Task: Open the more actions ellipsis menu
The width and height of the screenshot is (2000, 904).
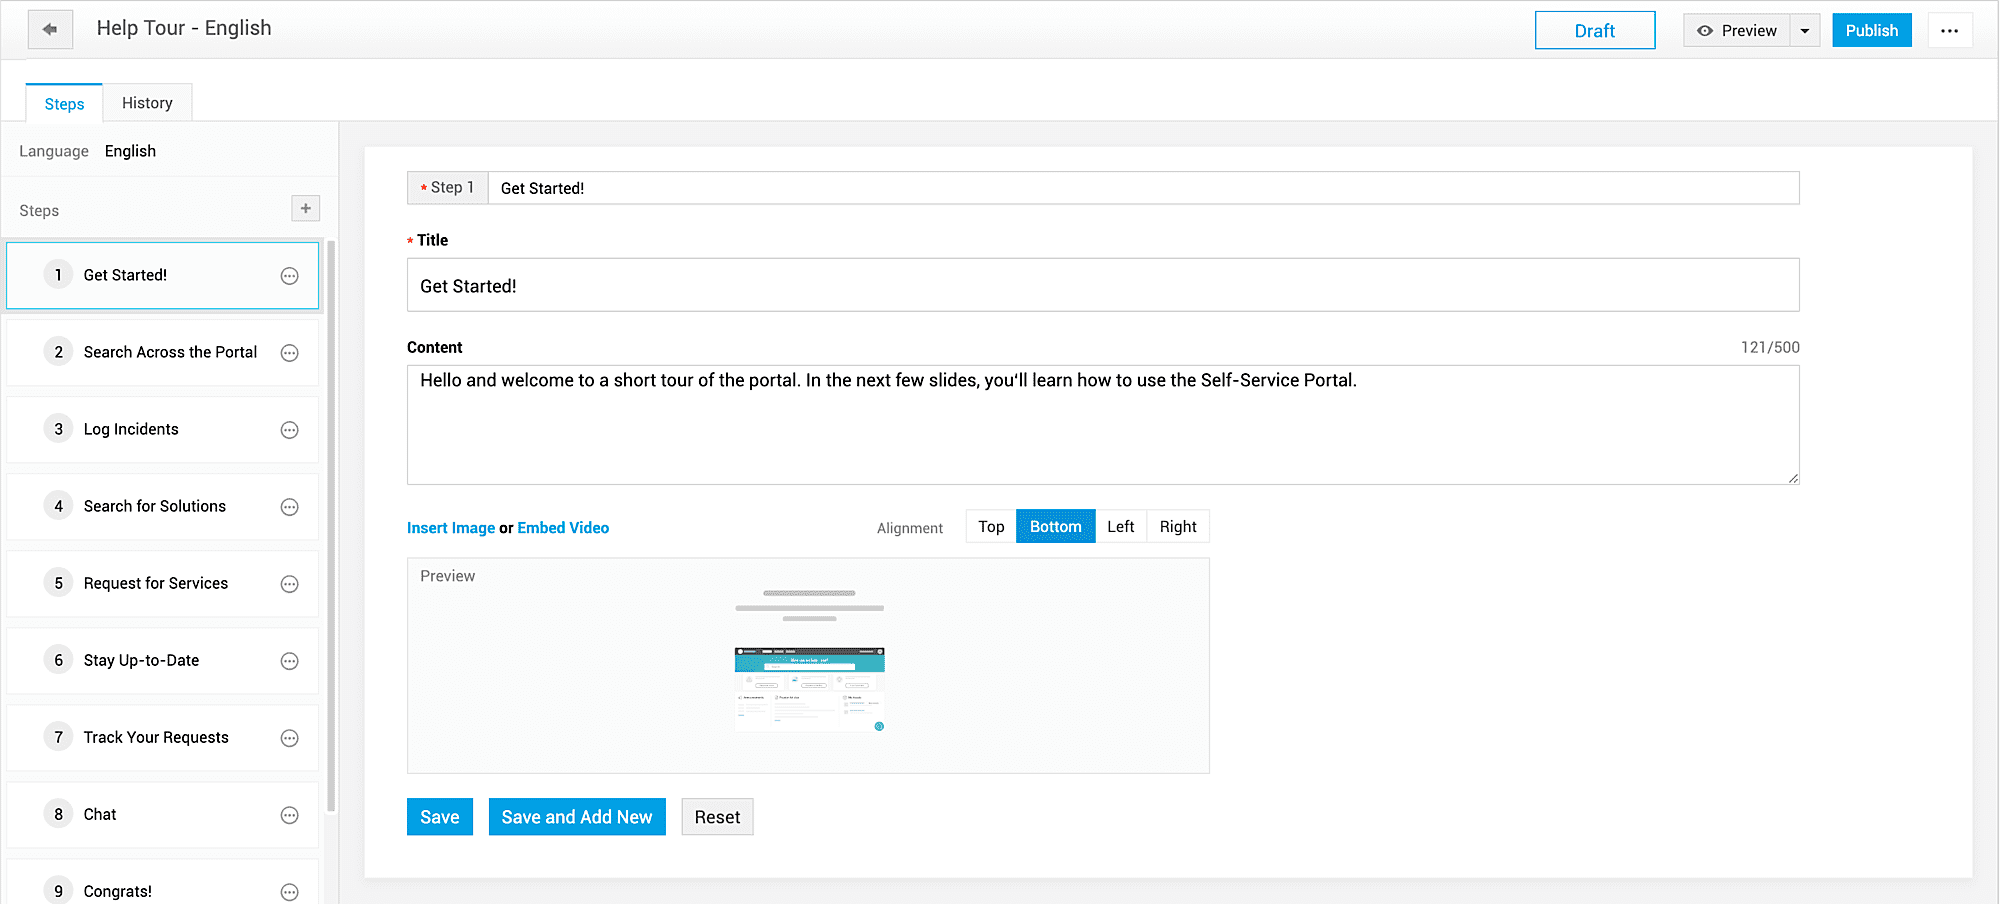Action: (x=1949, y=31)
